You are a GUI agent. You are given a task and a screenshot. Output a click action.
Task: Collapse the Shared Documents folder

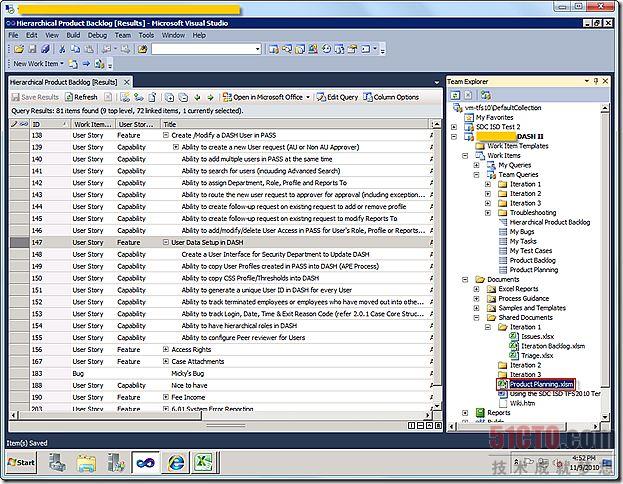[476, 318]
